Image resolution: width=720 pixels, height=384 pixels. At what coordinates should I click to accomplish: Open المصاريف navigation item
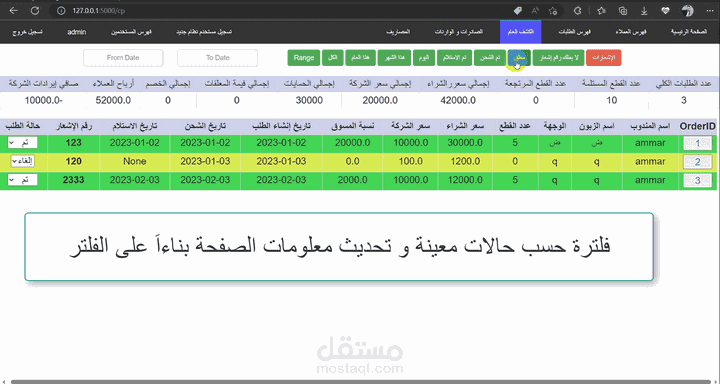398,32
